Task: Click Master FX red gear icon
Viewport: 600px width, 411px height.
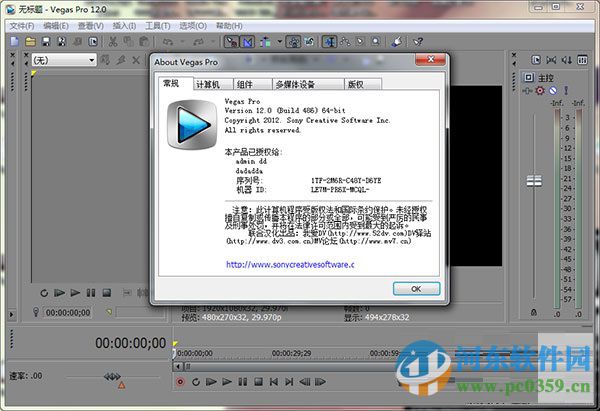Action: pyautogui.click(x=540, y=91)
